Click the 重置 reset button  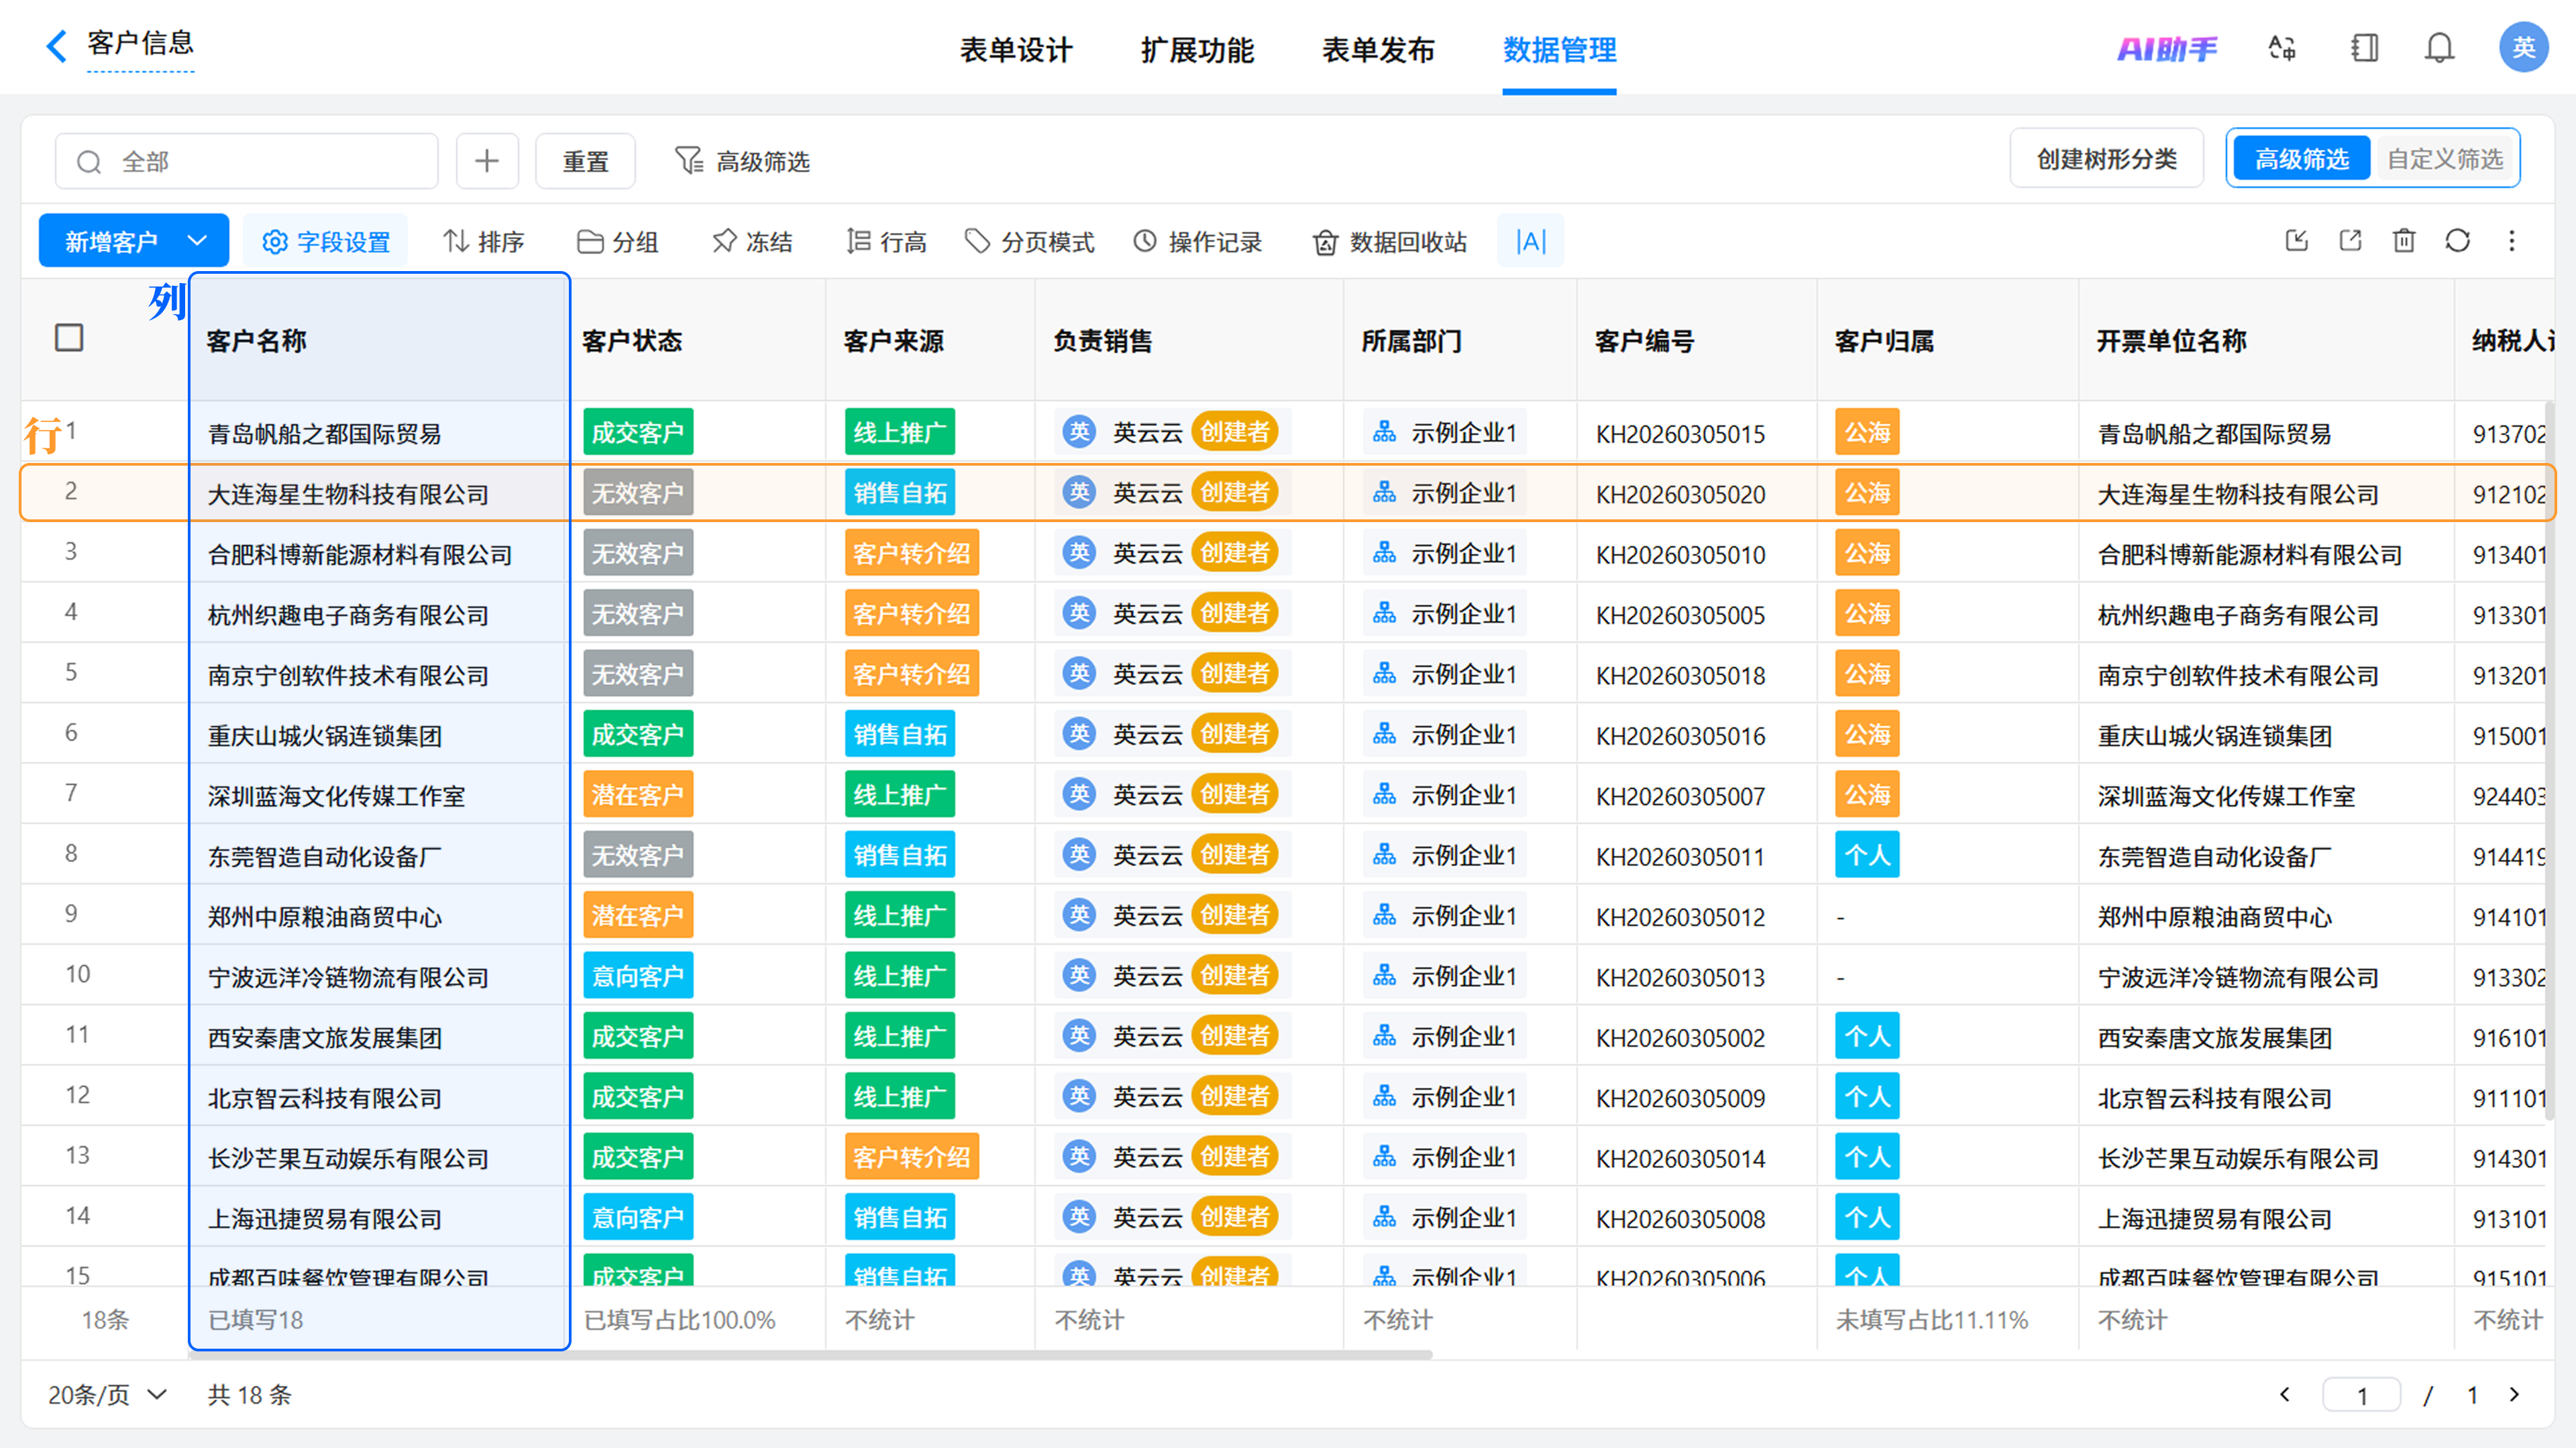pyautogui.click(x=585, y=161)
